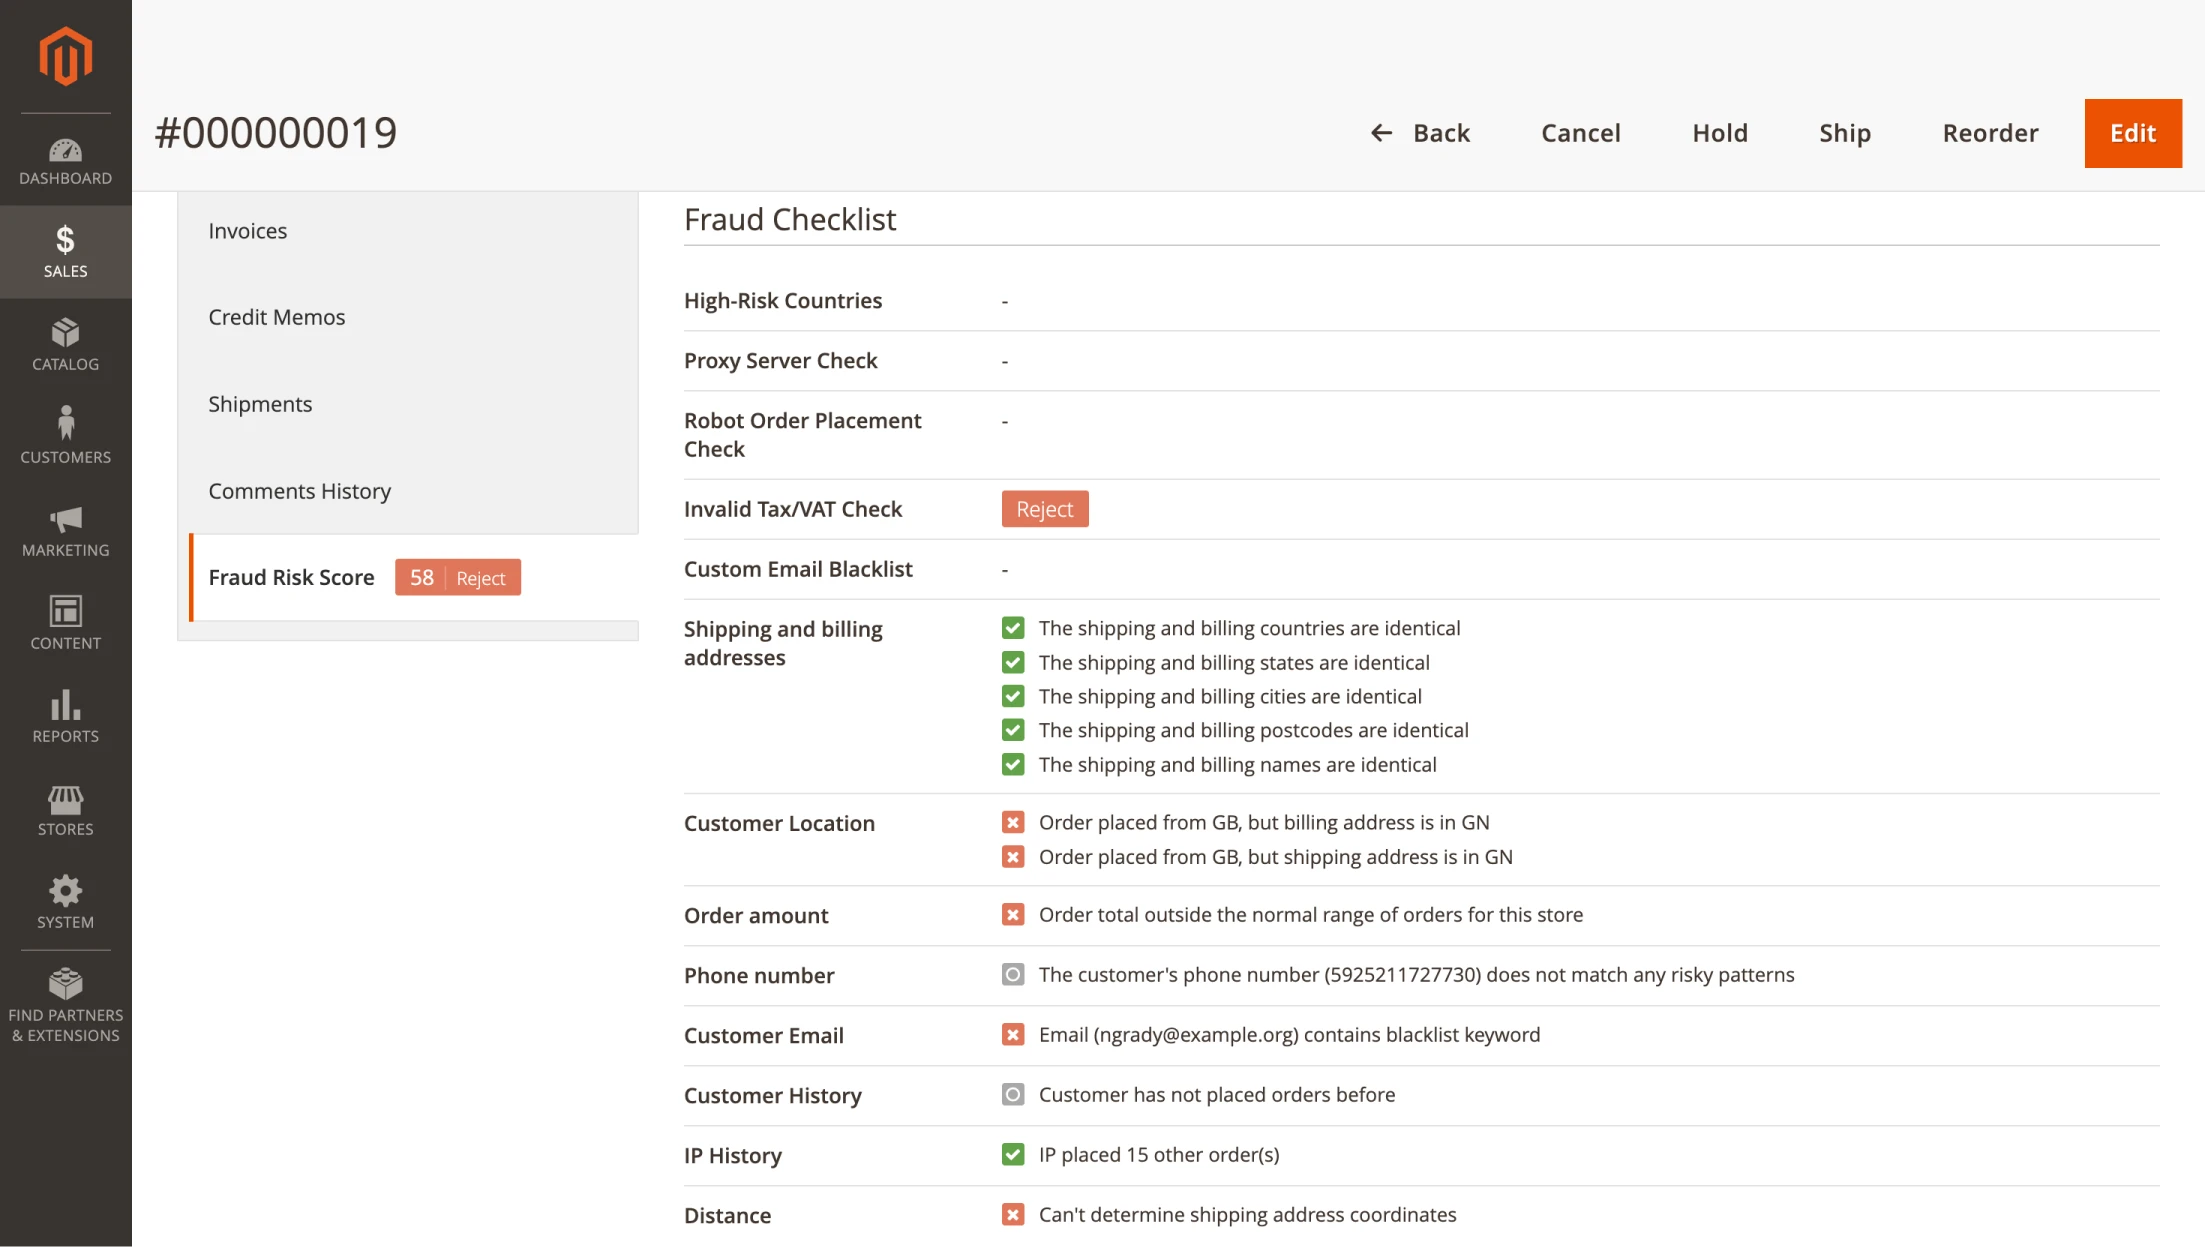View the Comments History section
Screen dimensions: 2205x1247
pos(299,490)
